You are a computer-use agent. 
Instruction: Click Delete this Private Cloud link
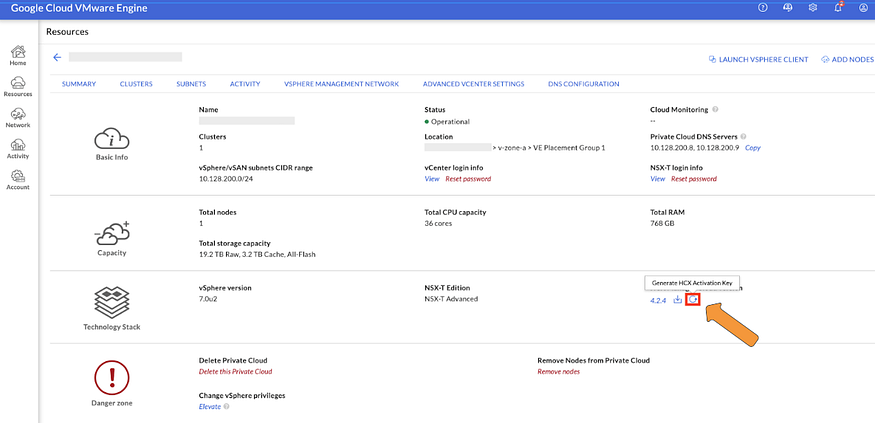point(235,372)
